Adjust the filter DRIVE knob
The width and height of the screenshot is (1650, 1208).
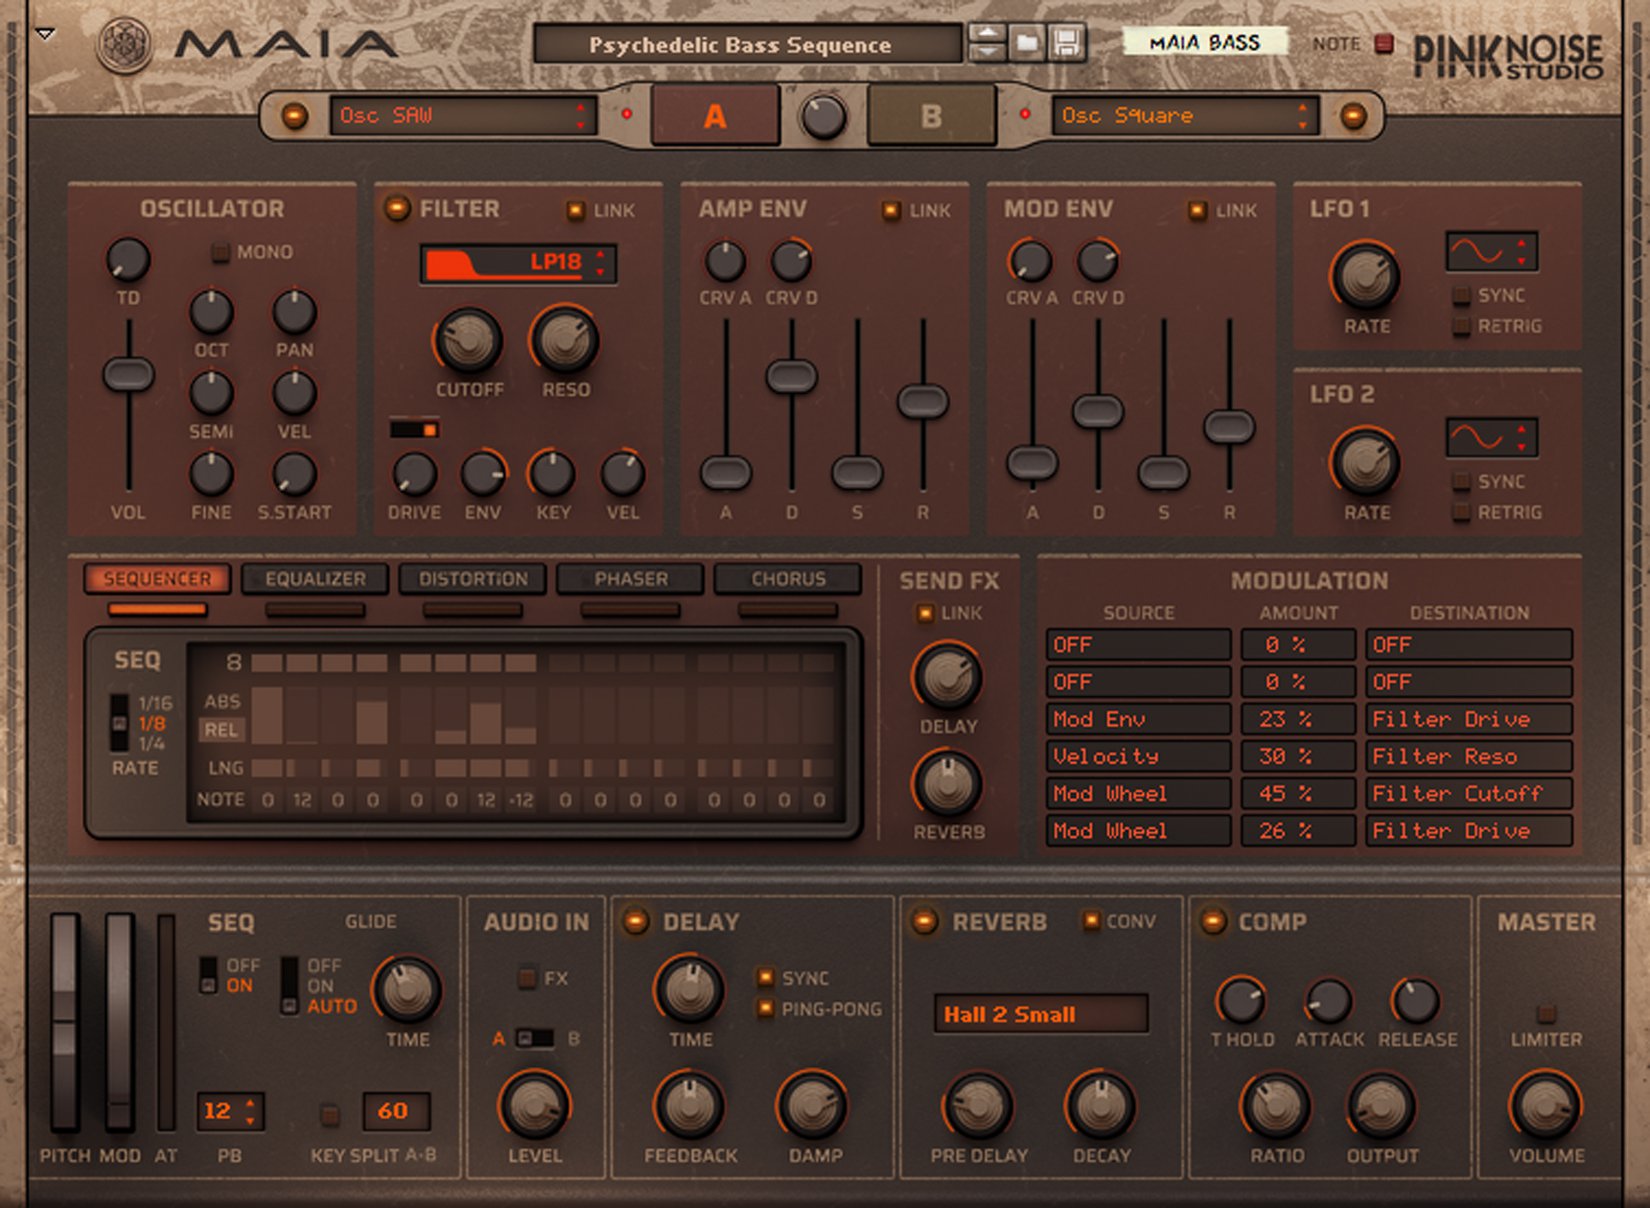coord(413,474)
